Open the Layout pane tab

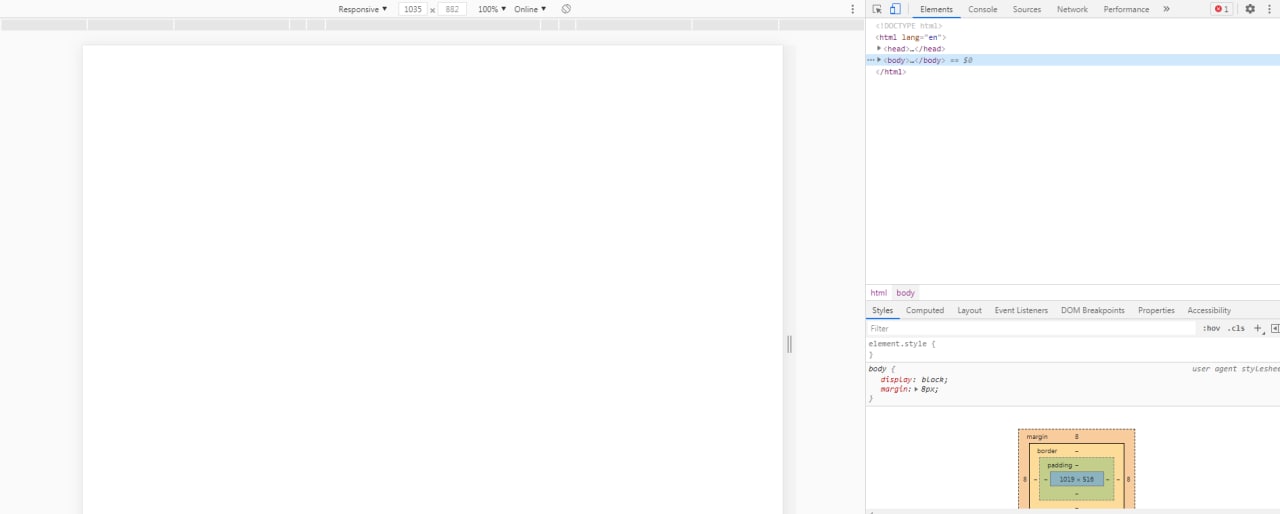pyautogui.click(x=969, y=310)
